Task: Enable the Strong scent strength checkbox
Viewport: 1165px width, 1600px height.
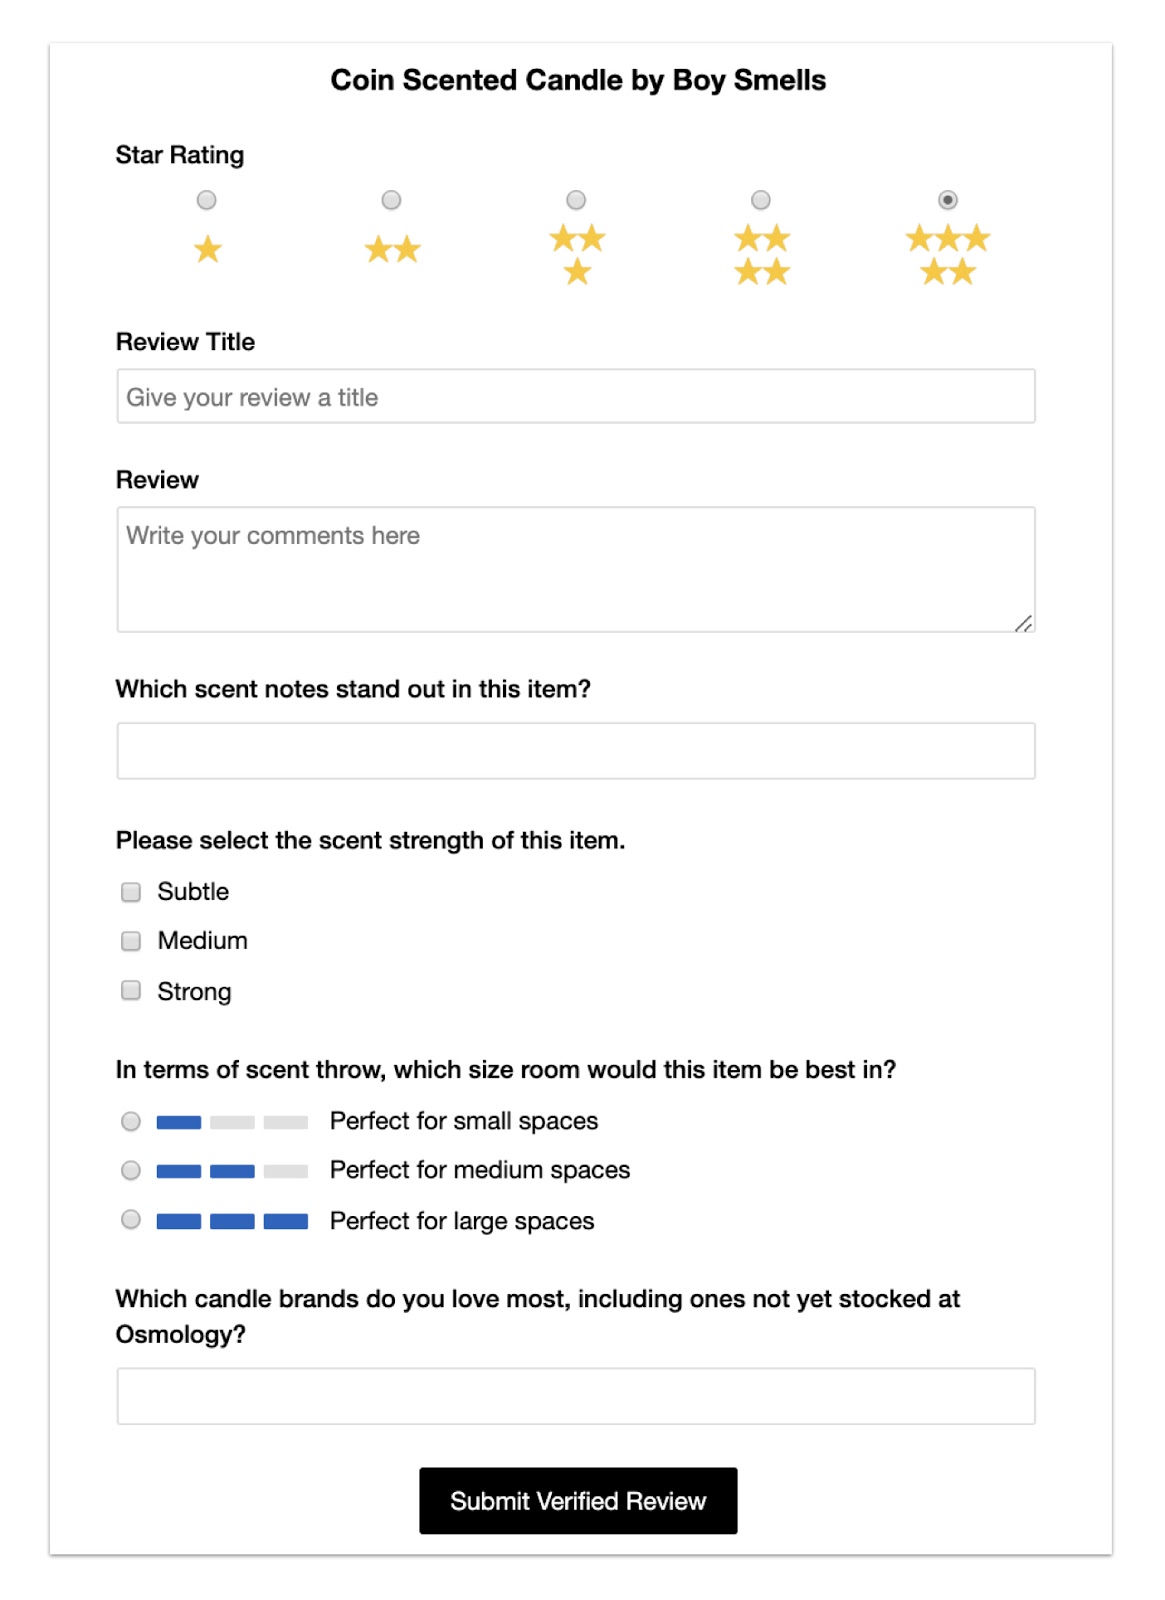Action: click(x=131, y=990)
